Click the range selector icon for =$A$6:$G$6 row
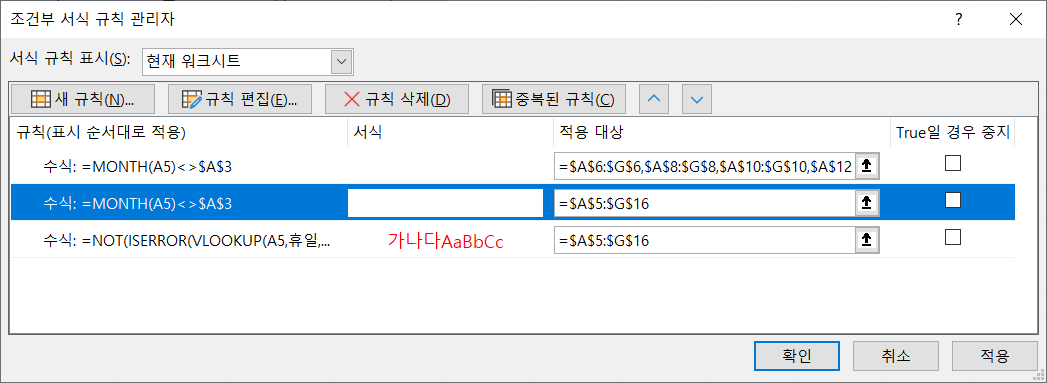 866,167
